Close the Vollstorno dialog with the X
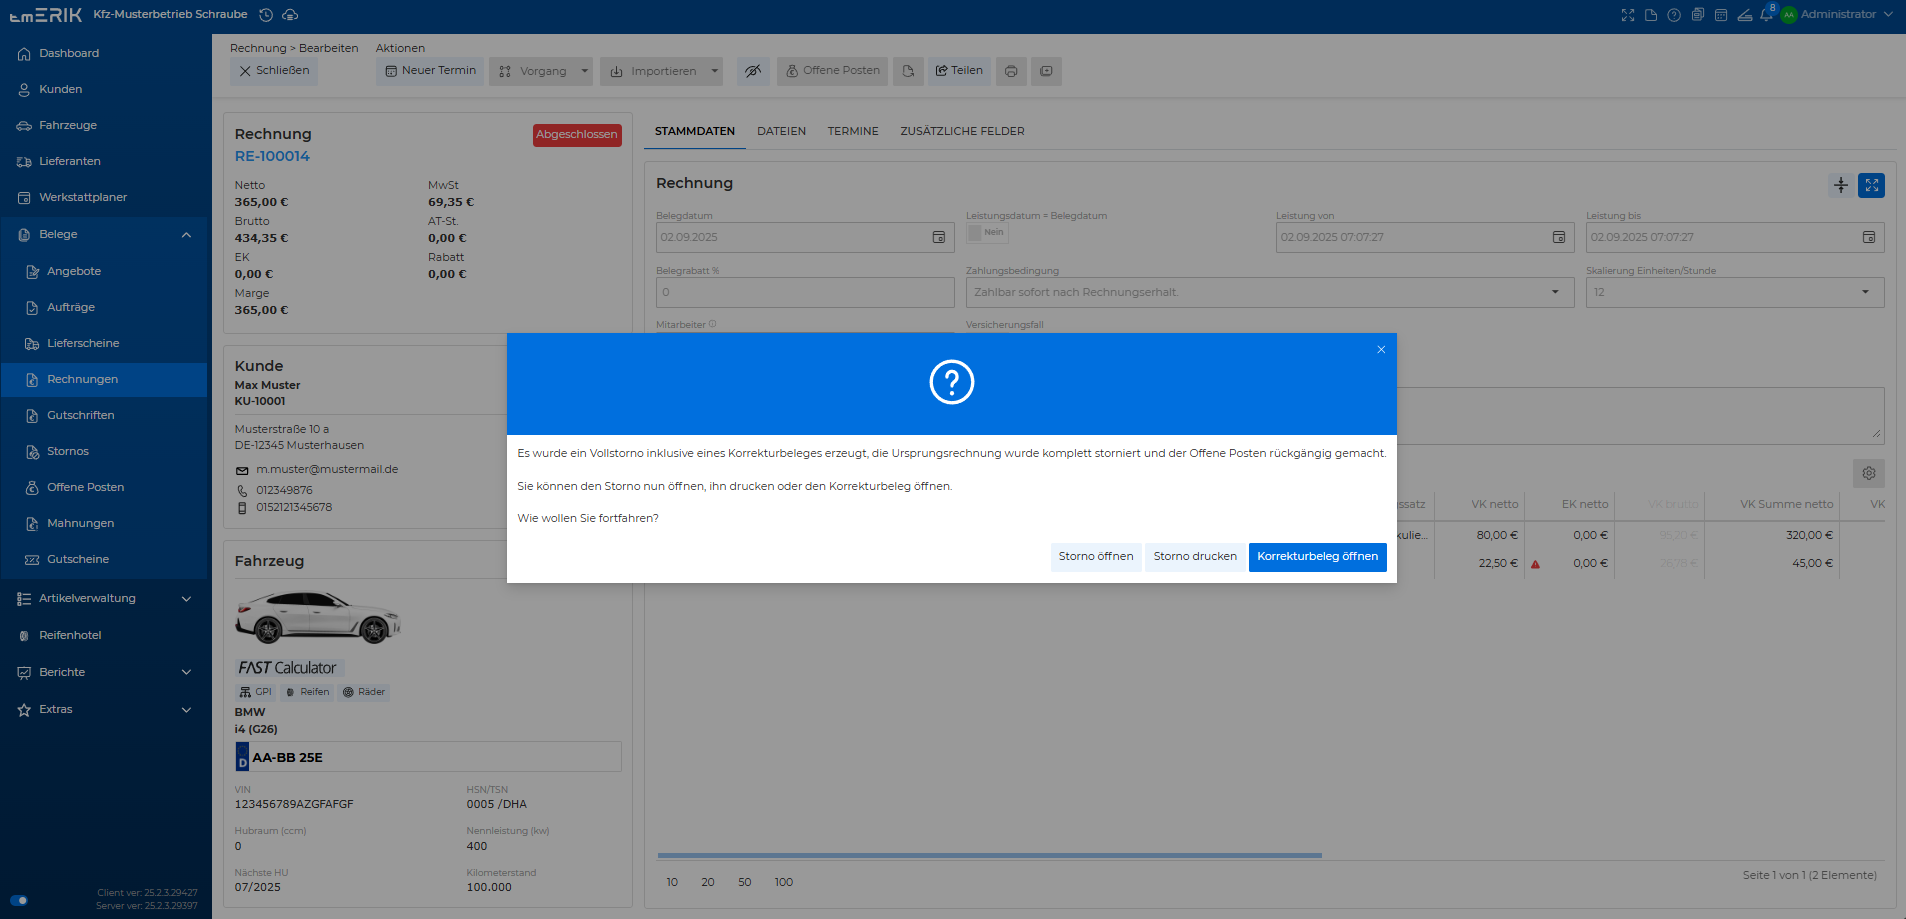Screen dimensions: 1906x919 coord(1381,350)
